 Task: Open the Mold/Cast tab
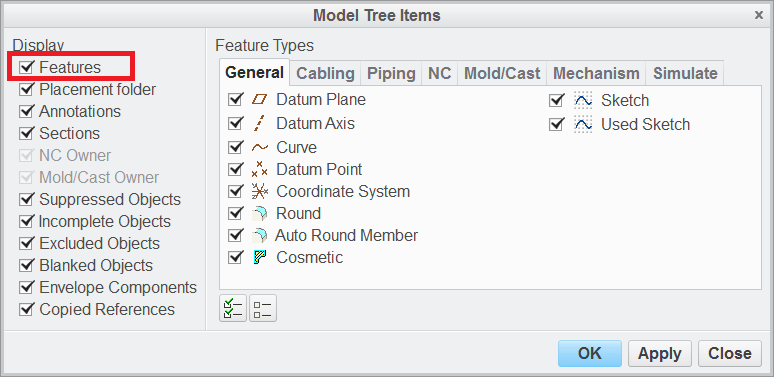click(x=503, y=74)
